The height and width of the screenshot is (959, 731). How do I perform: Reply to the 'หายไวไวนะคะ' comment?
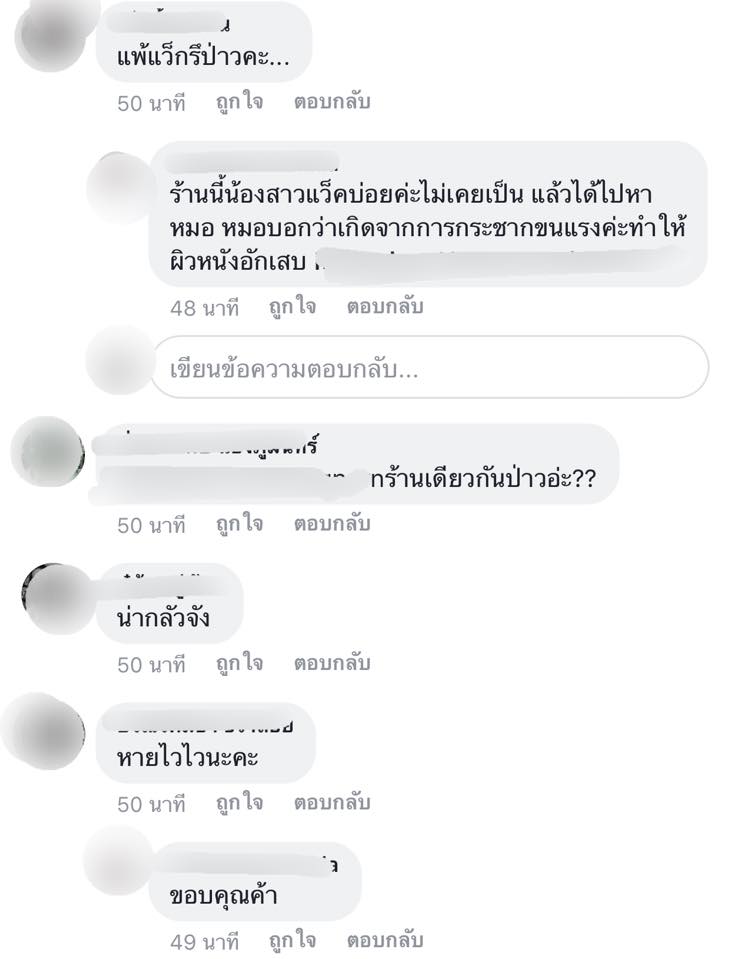coord(332,802)
